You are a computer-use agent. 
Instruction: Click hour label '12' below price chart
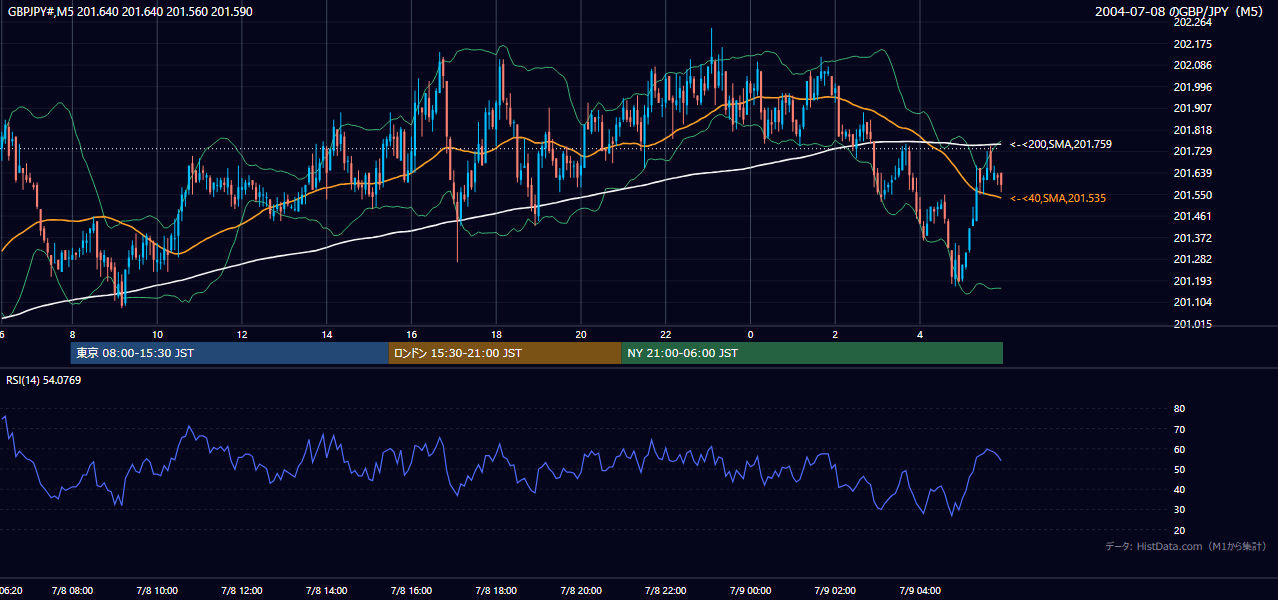tap(242, 334)
